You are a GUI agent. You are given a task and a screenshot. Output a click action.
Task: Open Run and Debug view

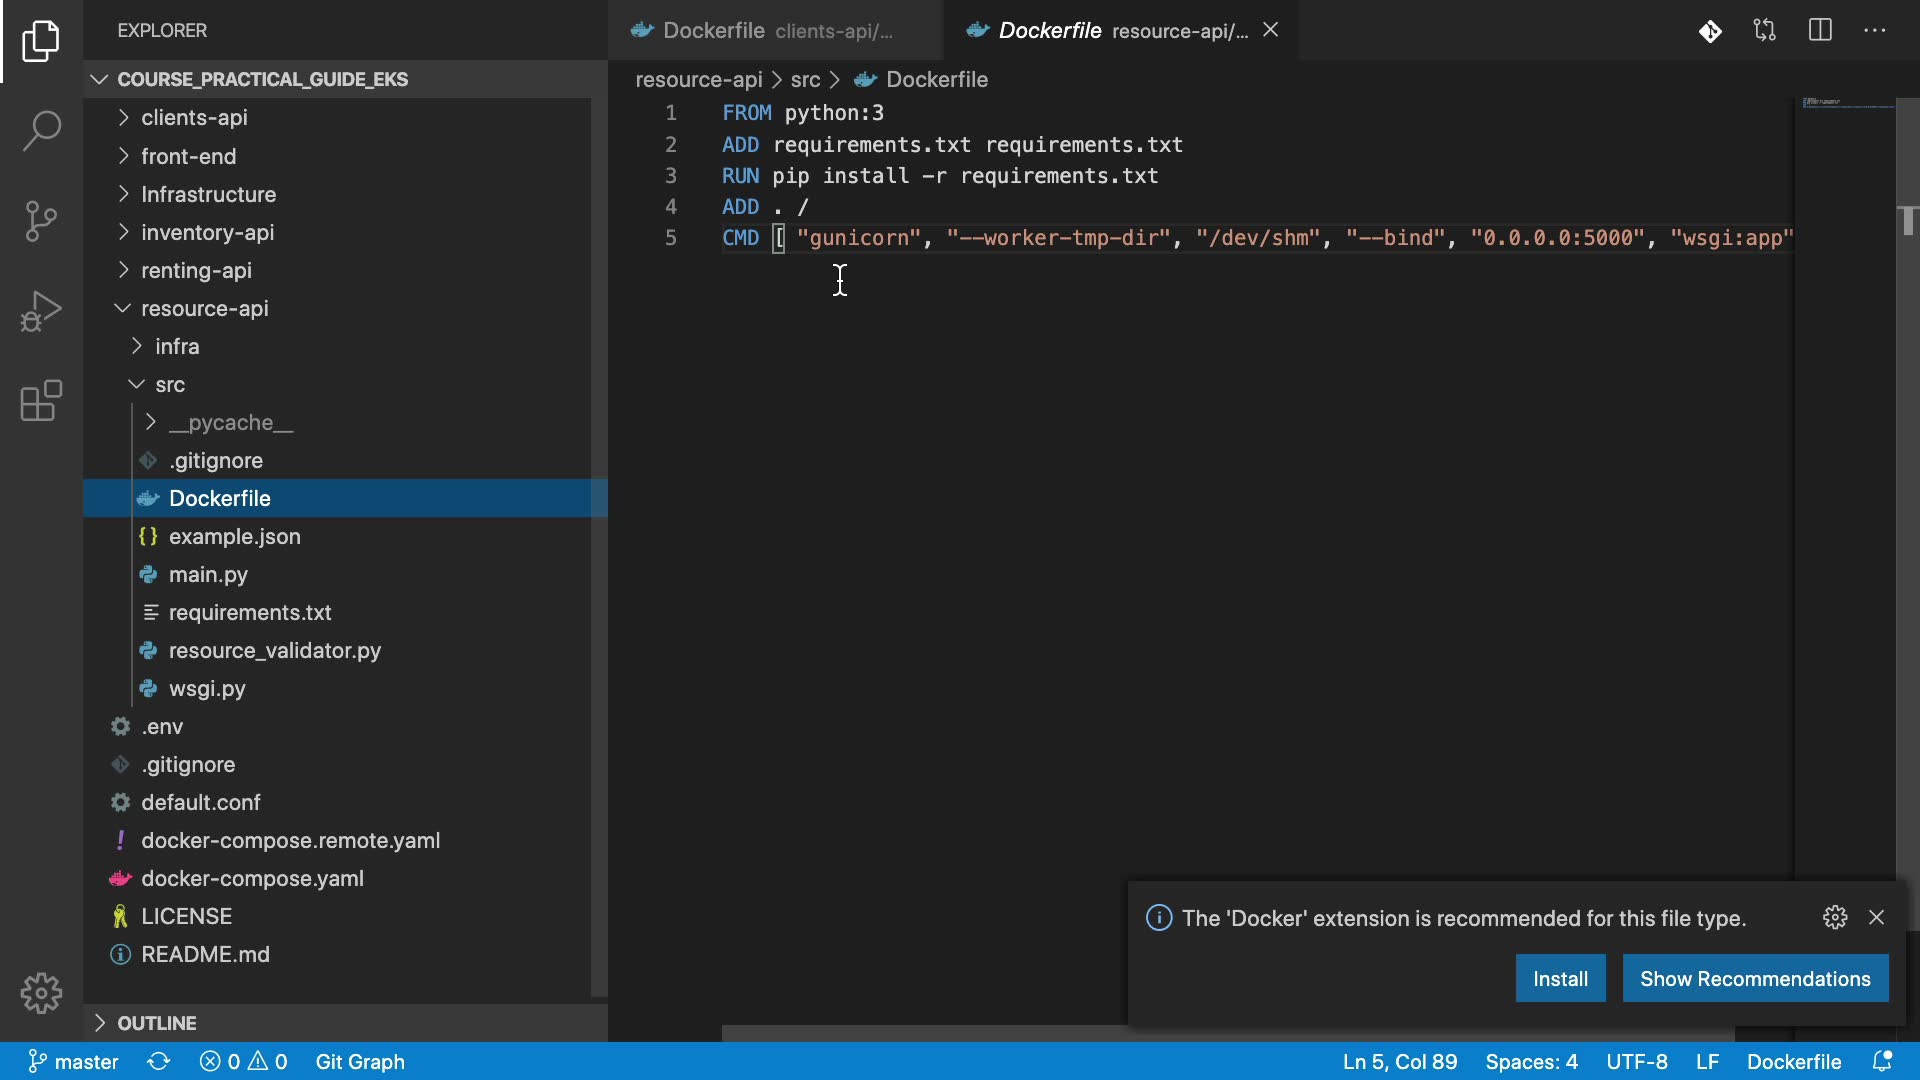(41, 311)
